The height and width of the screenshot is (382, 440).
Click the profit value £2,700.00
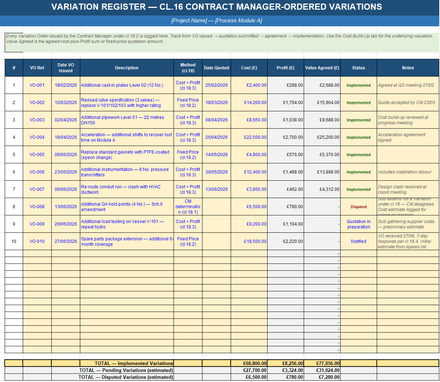point(286,137)
